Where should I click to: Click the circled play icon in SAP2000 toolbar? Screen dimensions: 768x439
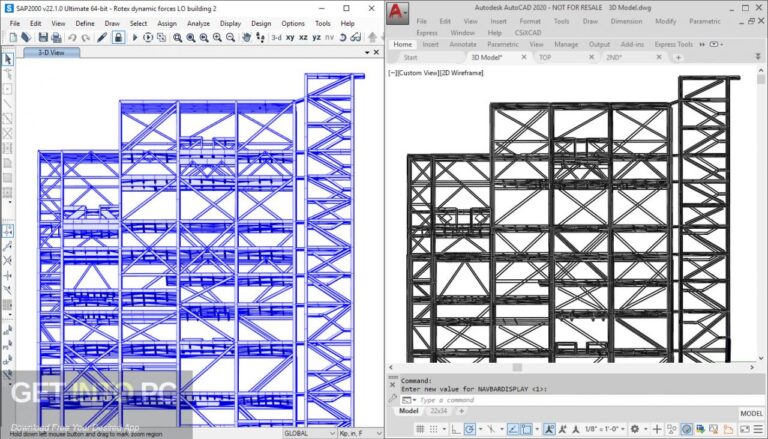click(x=148, y=37)
